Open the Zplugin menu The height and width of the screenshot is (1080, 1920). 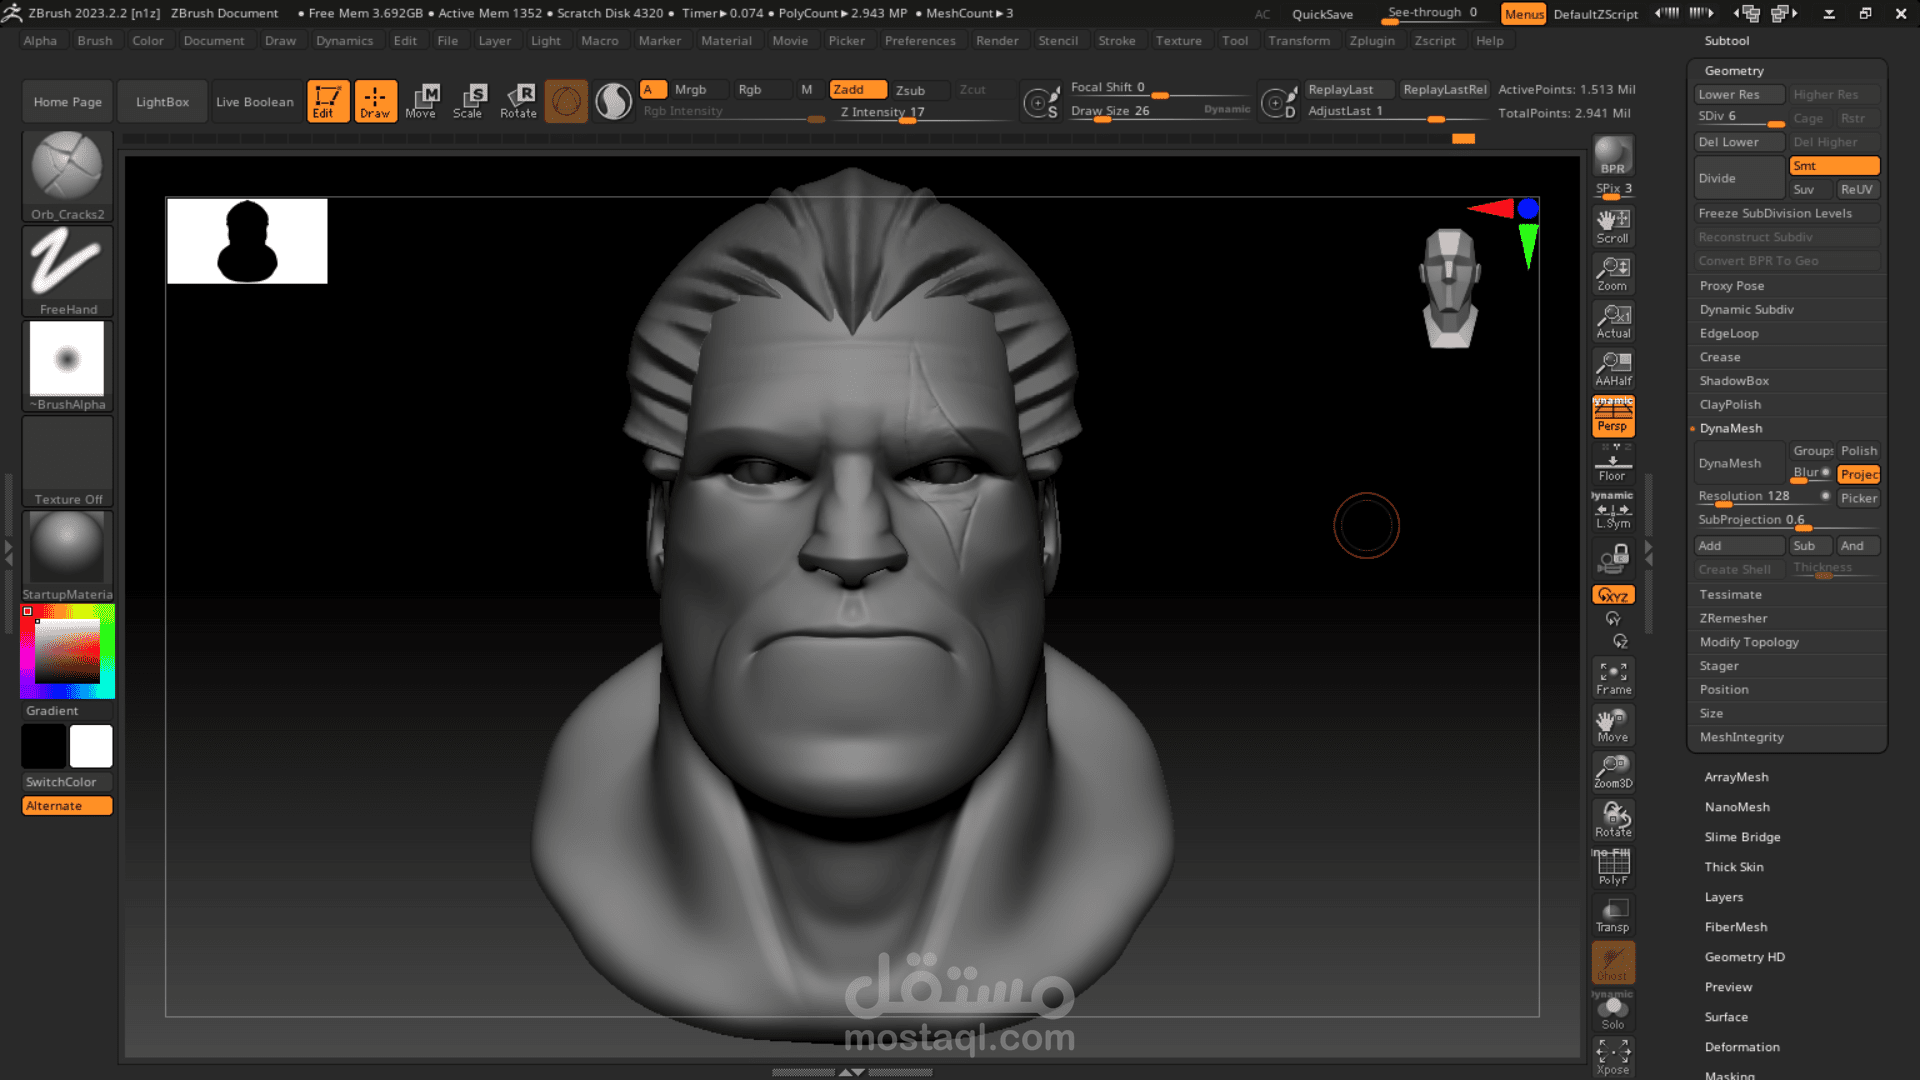[1371, 41]
